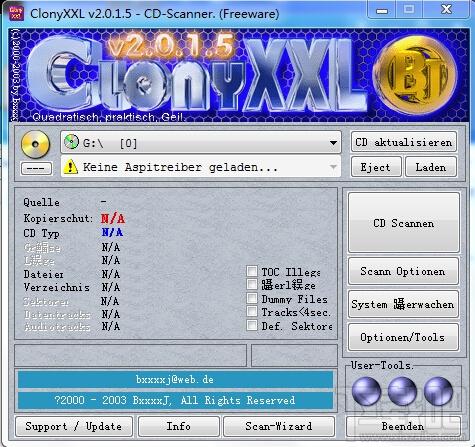Enable the Def. Sektoren checkbox
This screenshot has height=447, width=475.
(252, 325)
